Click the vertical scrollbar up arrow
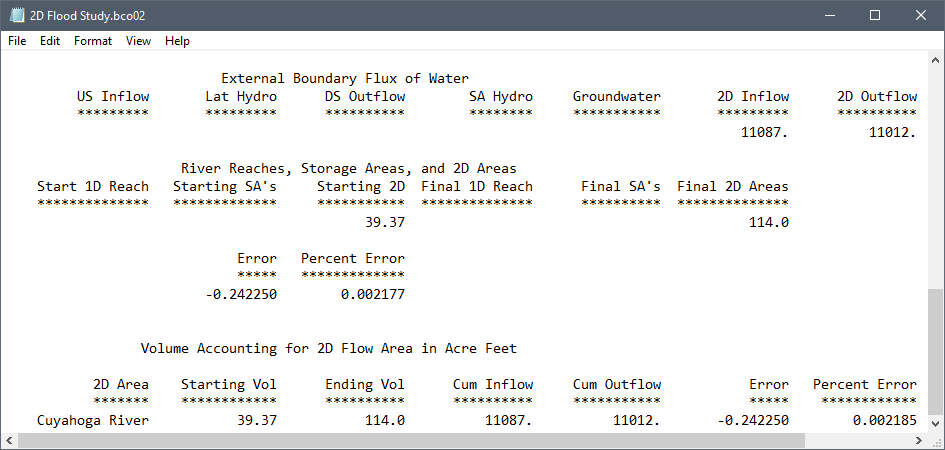Viewport: 945px width, 450px height. point(935,62)
